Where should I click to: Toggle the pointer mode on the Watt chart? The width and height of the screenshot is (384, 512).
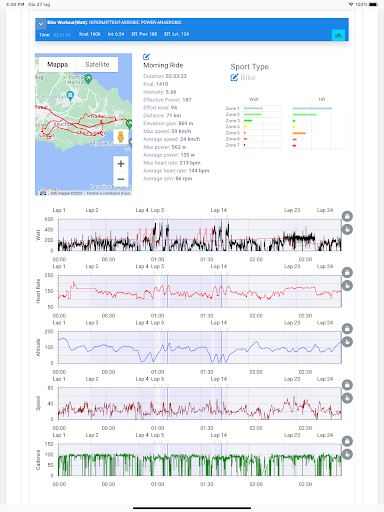[x=347, y=229]
